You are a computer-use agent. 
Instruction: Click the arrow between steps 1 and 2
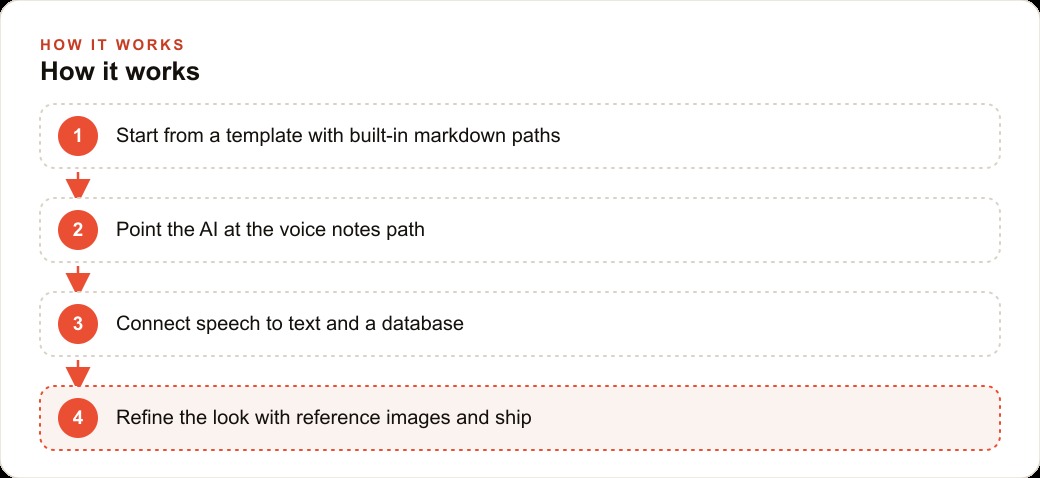click(x=78, y=184)
